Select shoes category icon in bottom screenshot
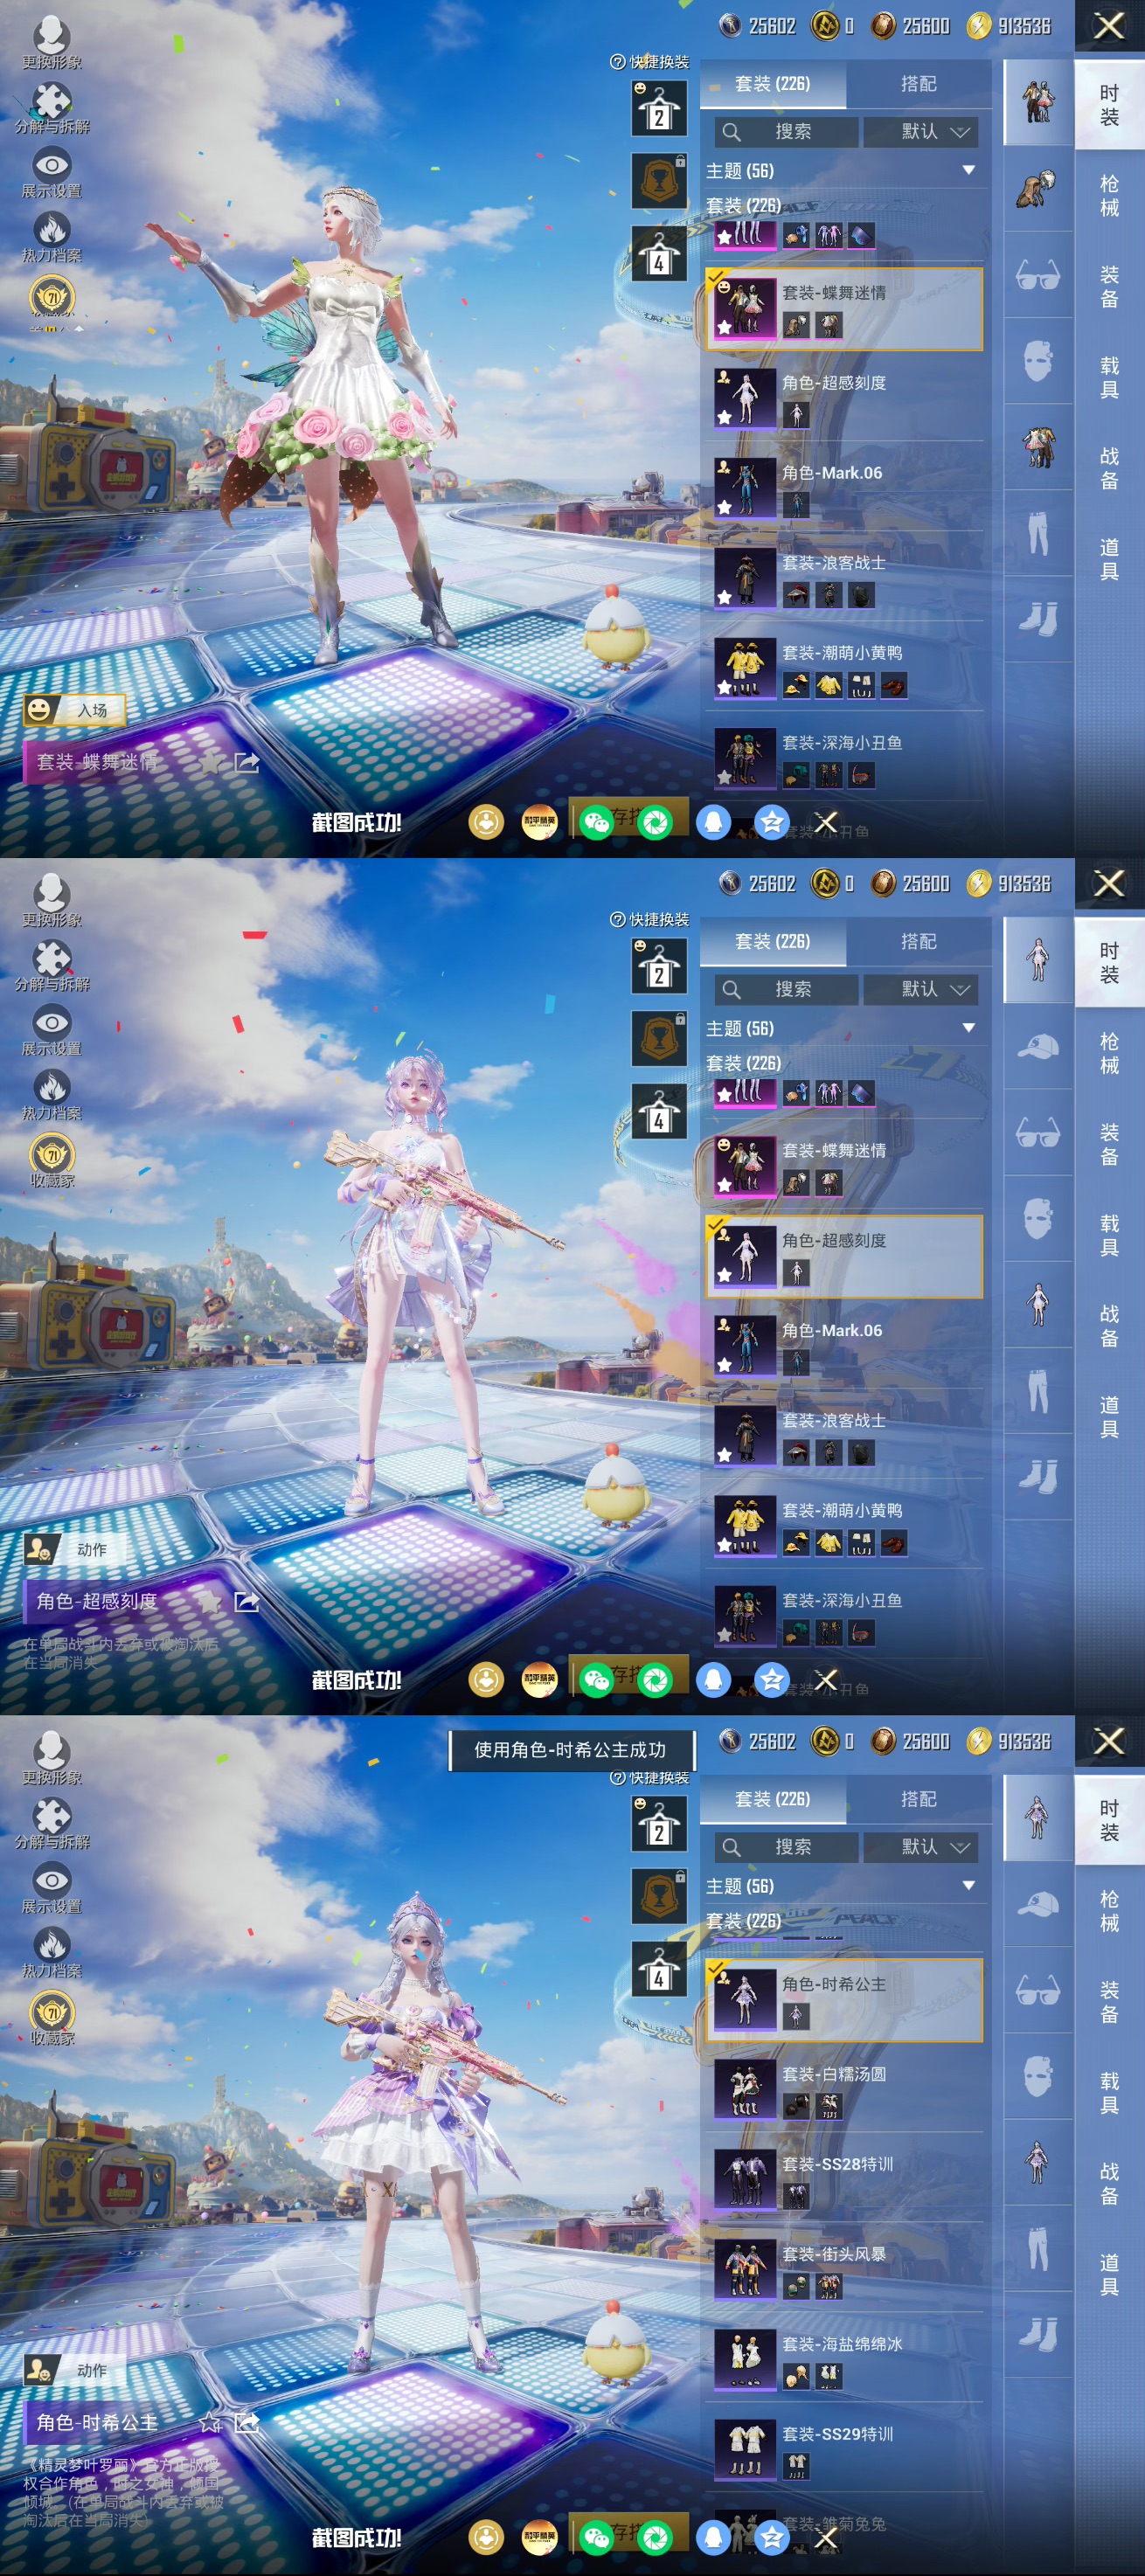 point(1037,2334)
